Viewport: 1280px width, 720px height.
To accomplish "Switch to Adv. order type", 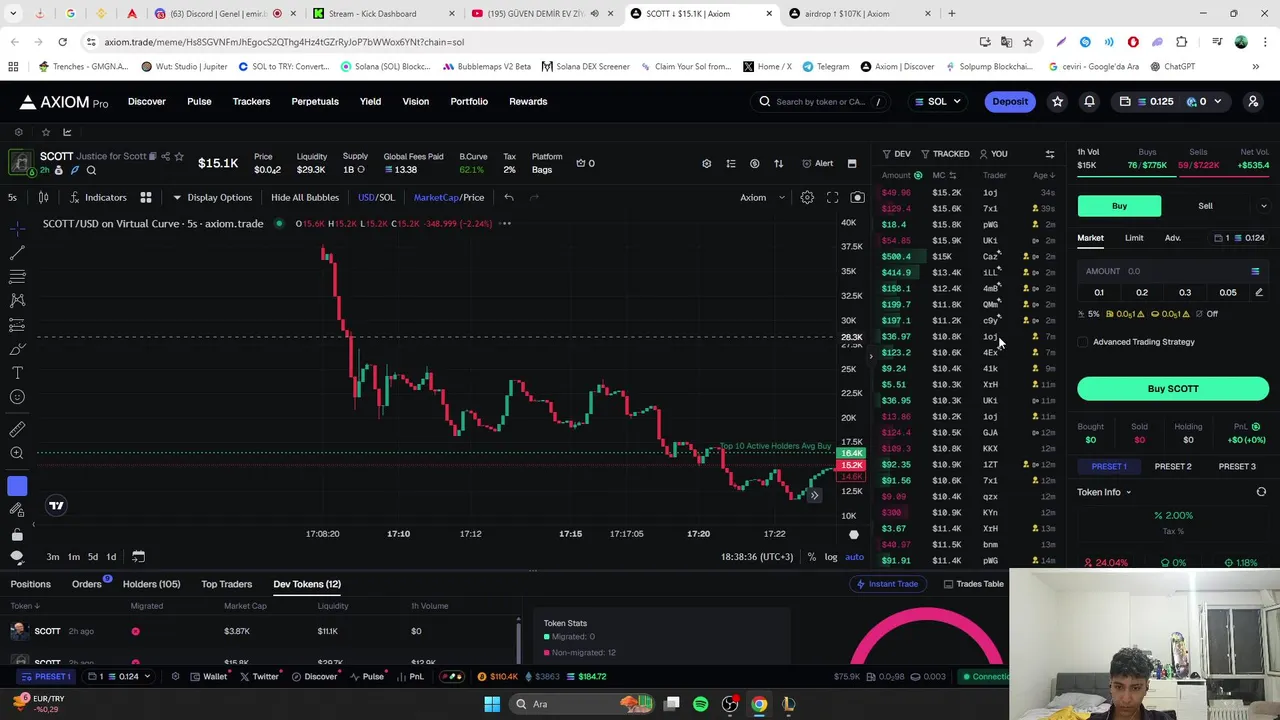I will (1172, 238).
